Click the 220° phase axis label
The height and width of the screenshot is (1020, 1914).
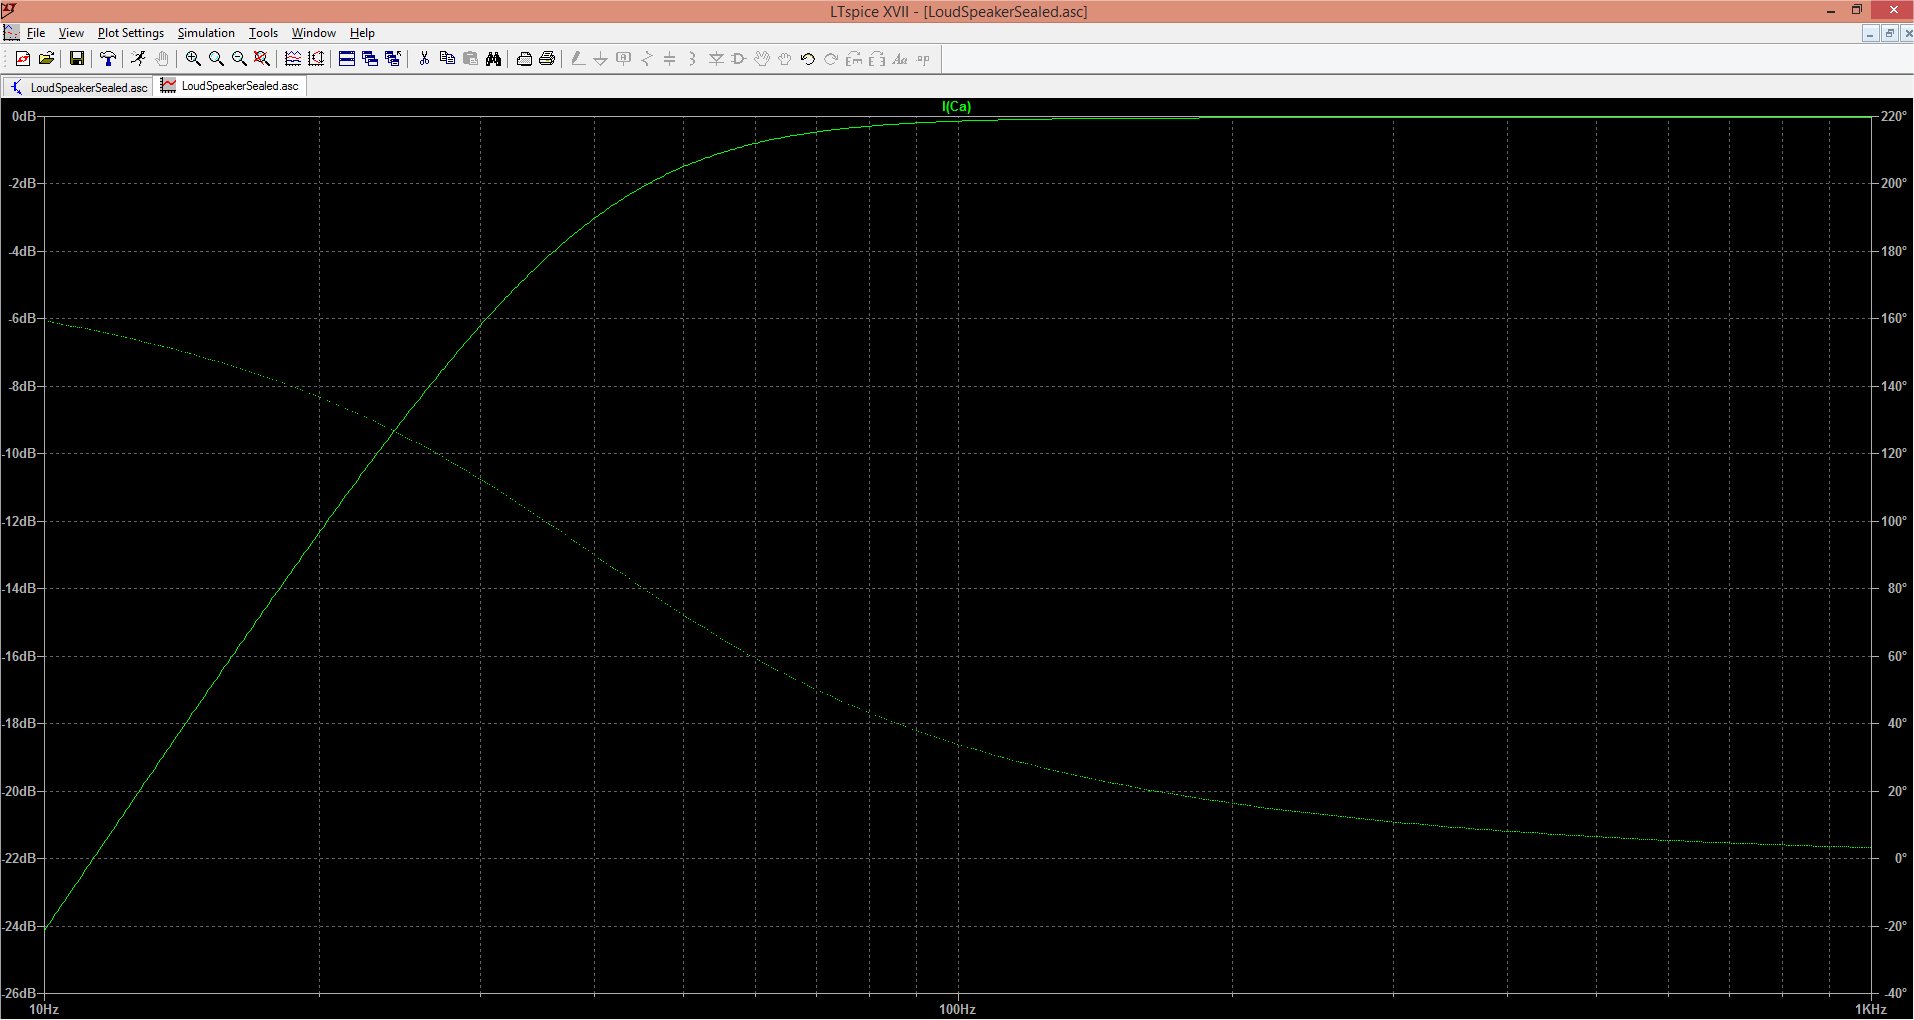tap(1893, 116)
